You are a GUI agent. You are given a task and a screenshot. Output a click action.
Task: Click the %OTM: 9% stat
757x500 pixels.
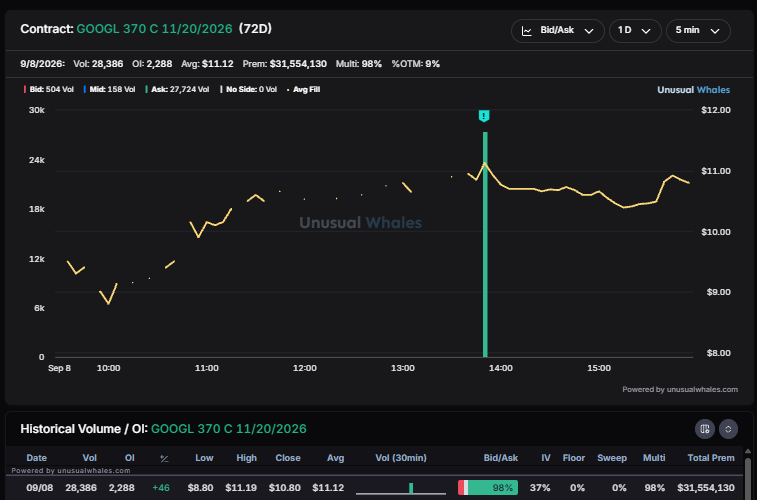pyautogui.click(x=416, y=64)
